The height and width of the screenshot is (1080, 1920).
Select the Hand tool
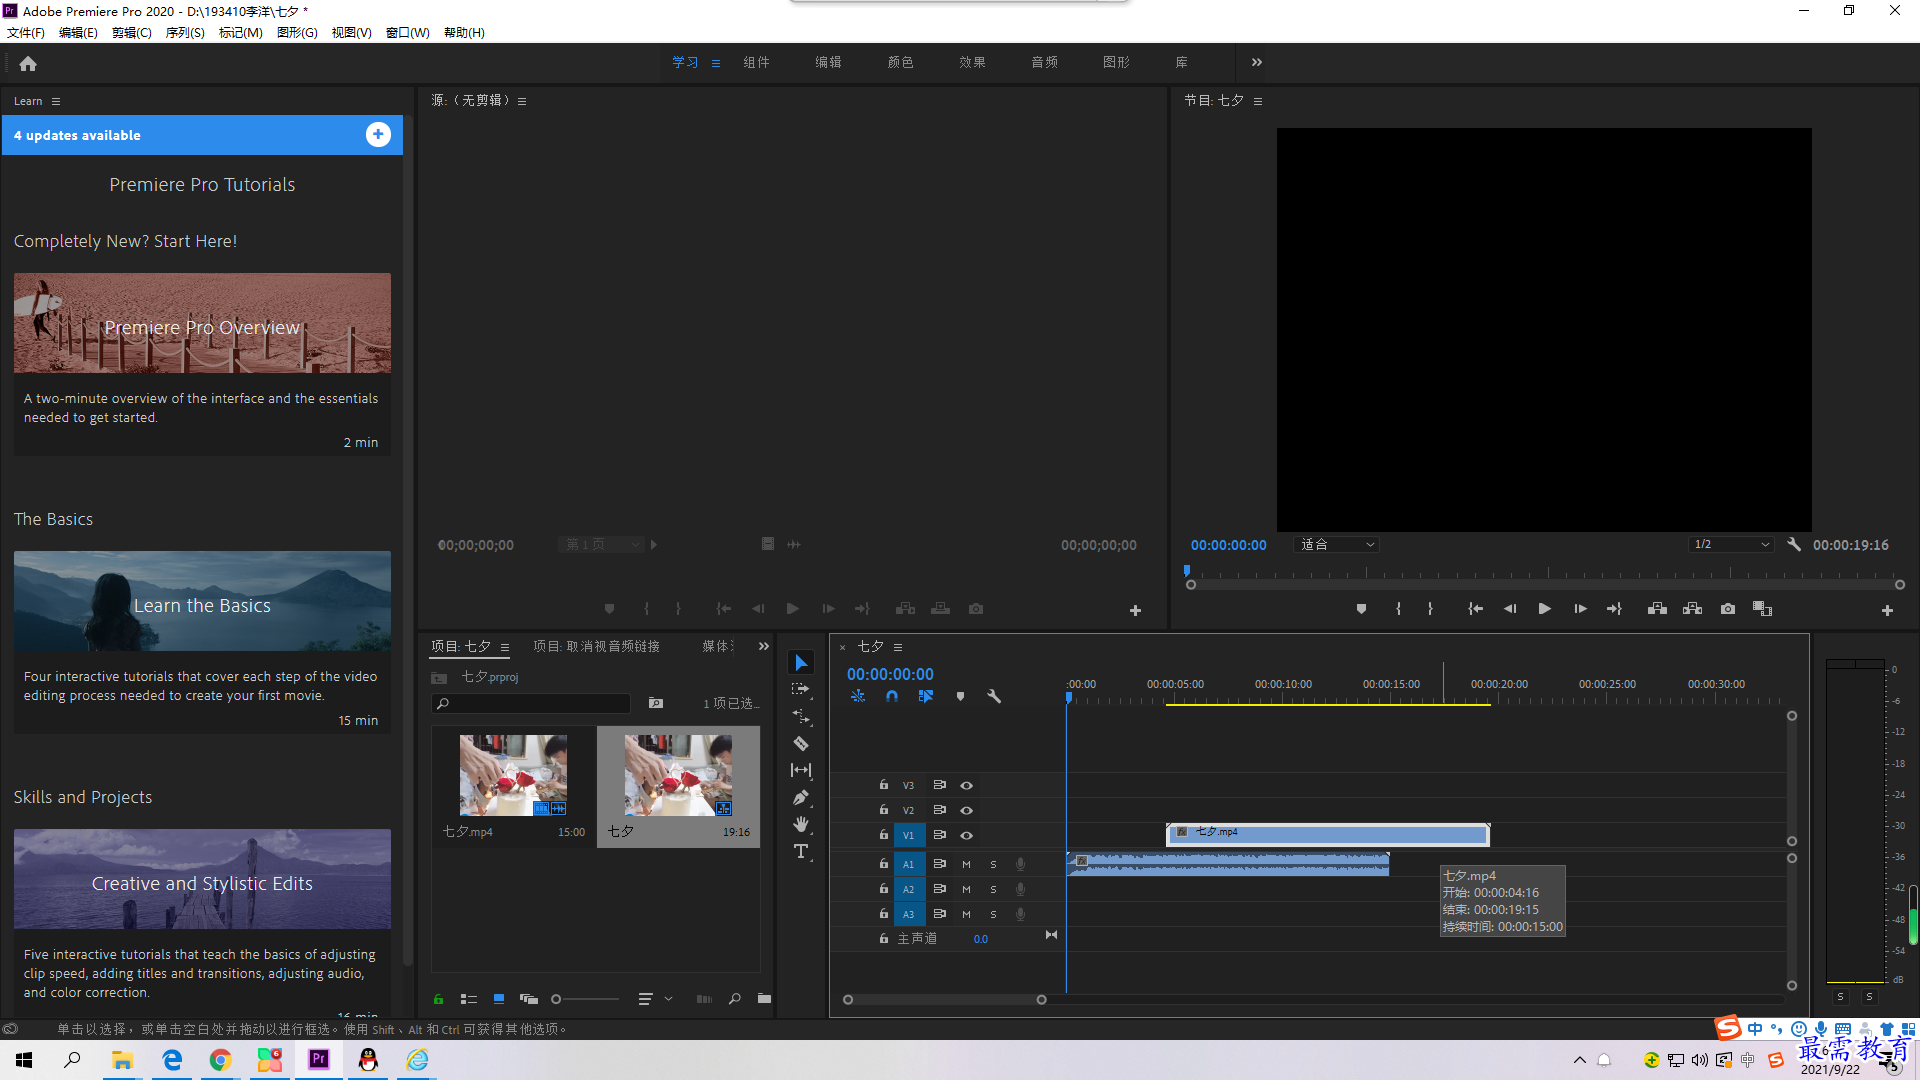pyautogui.click(x=801, y=824)
